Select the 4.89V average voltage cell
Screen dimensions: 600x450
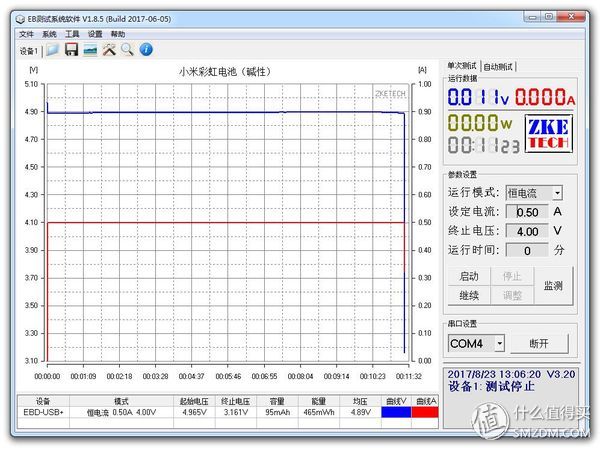click(x=360, y=412)
